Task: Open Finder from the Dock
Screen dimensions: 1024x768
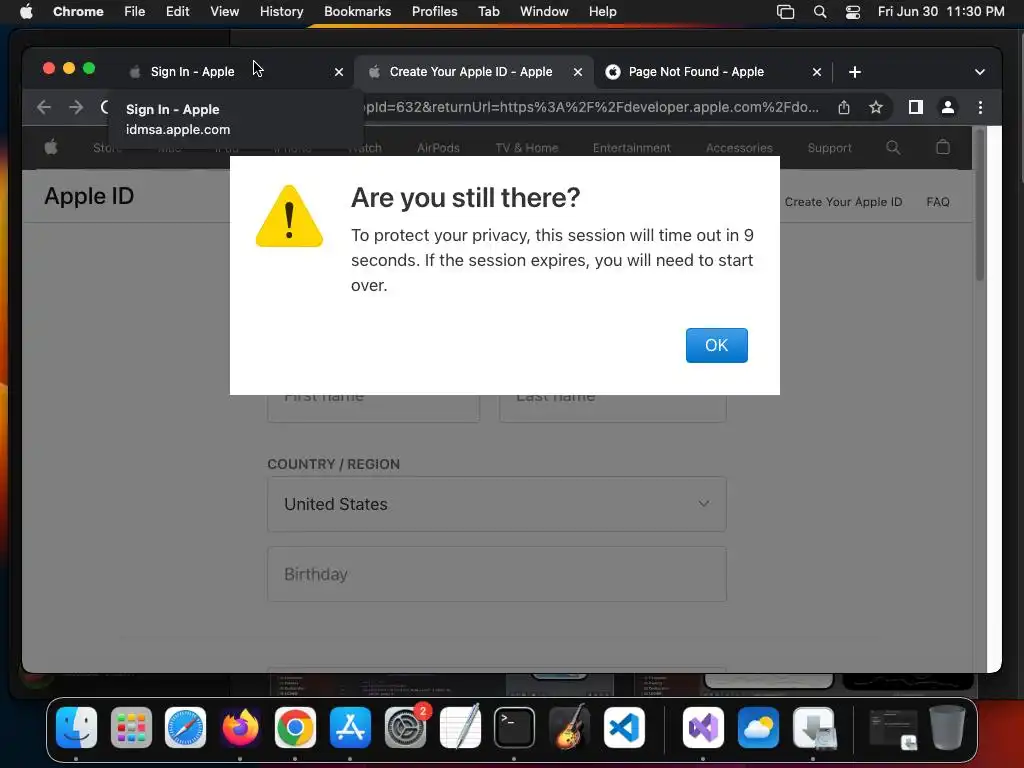Action: click(x=76, y=728)
